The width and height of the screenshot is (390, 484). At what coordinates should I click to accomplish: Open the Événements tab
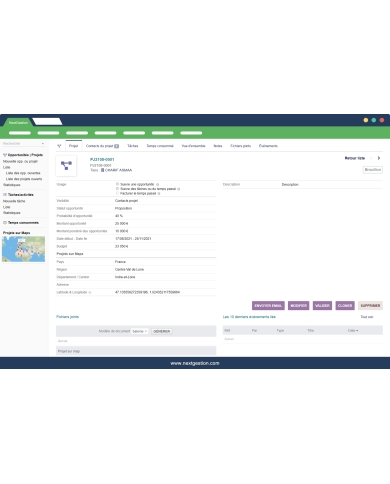268,146
